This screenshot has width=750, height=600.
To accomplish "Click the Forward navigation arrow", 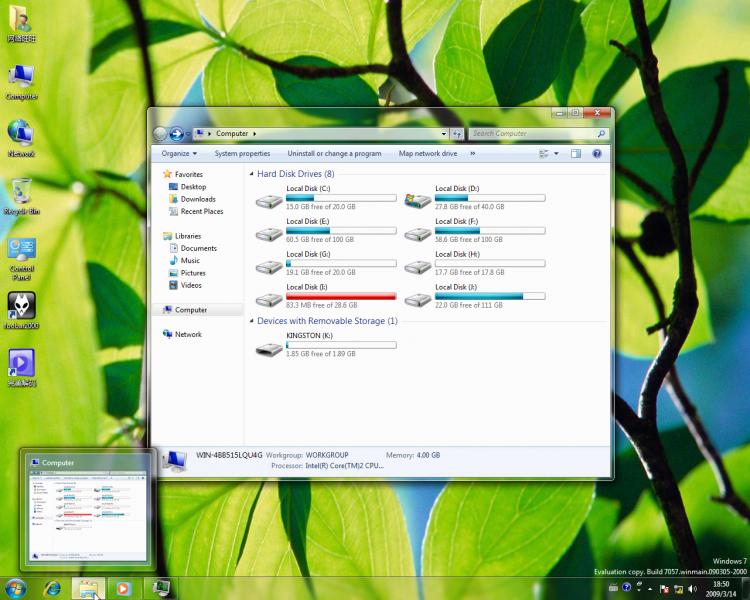I will 176,134.
